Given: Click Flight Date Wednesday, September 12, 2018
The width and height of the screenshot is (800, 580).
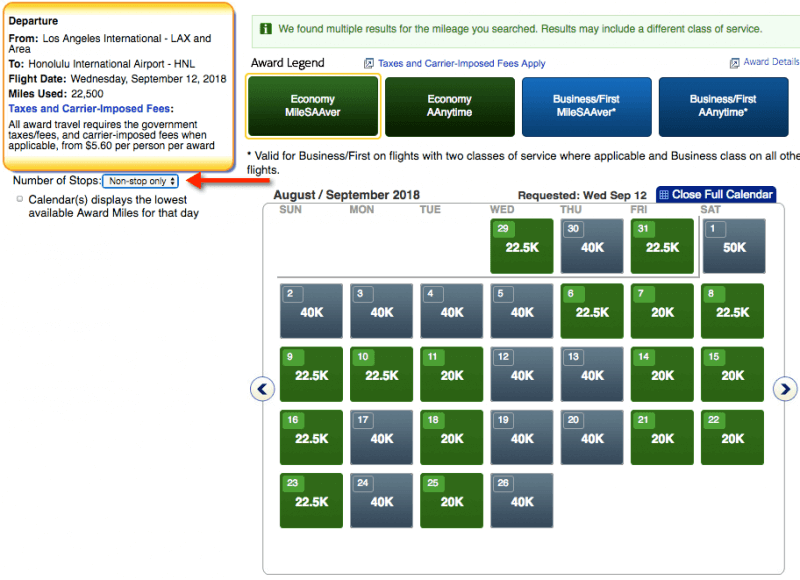Looking at the screenshot, I should [117, 79].
